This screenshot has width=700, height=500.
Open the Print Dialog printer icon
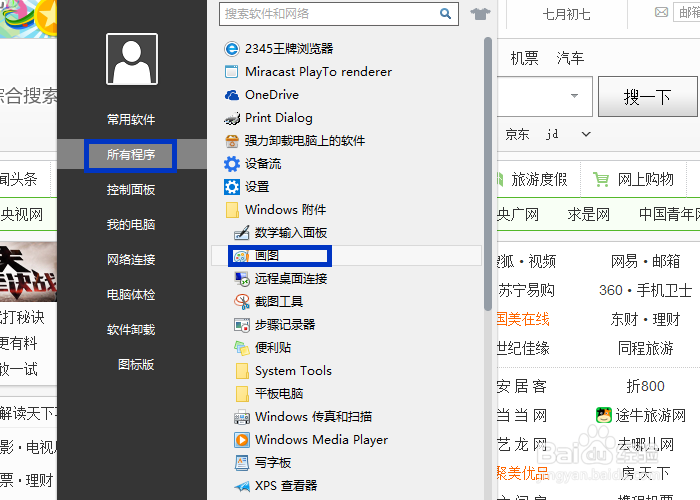click(x=232, y=118)
